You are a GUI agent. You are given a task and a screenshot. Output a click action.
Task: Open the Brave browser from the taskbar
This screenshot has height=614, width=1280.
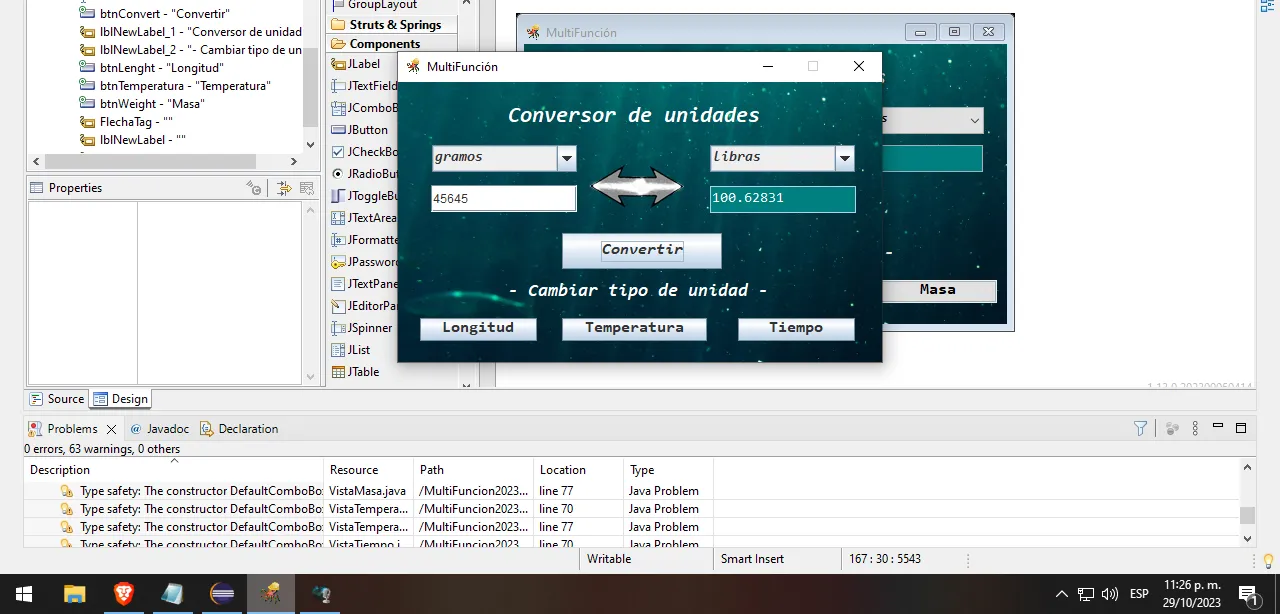coord(124,594)
